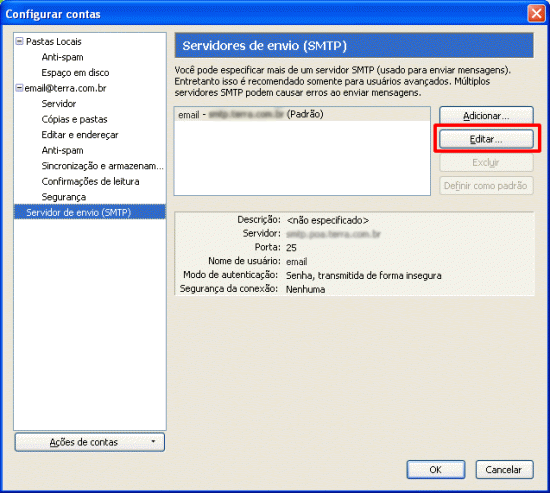This screenshot has height=493, width=550.
Task: Close the Configurar contas dialog
Action: [x=536, y=14]
